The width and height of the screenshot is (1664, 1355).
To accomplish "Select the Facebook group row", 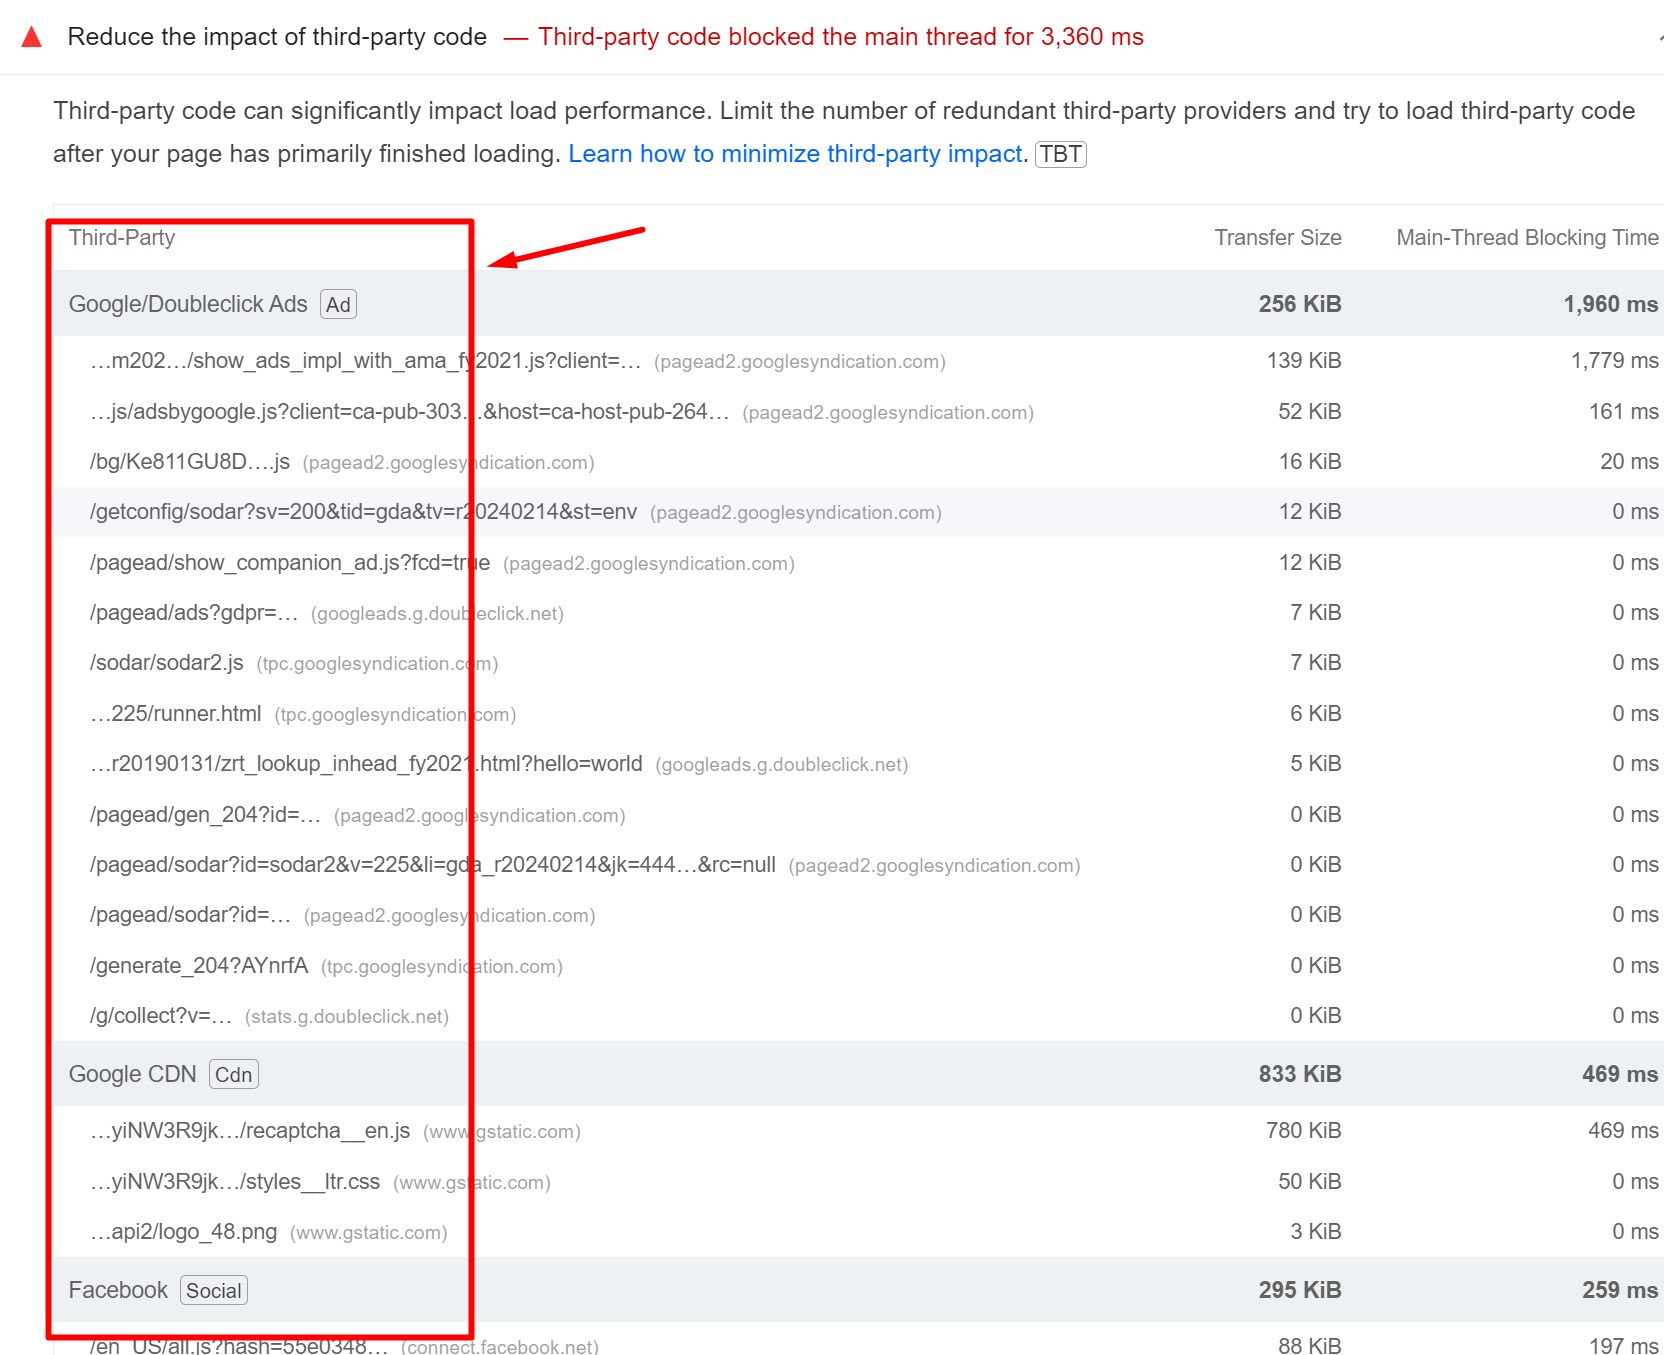I will point(858,1290).
